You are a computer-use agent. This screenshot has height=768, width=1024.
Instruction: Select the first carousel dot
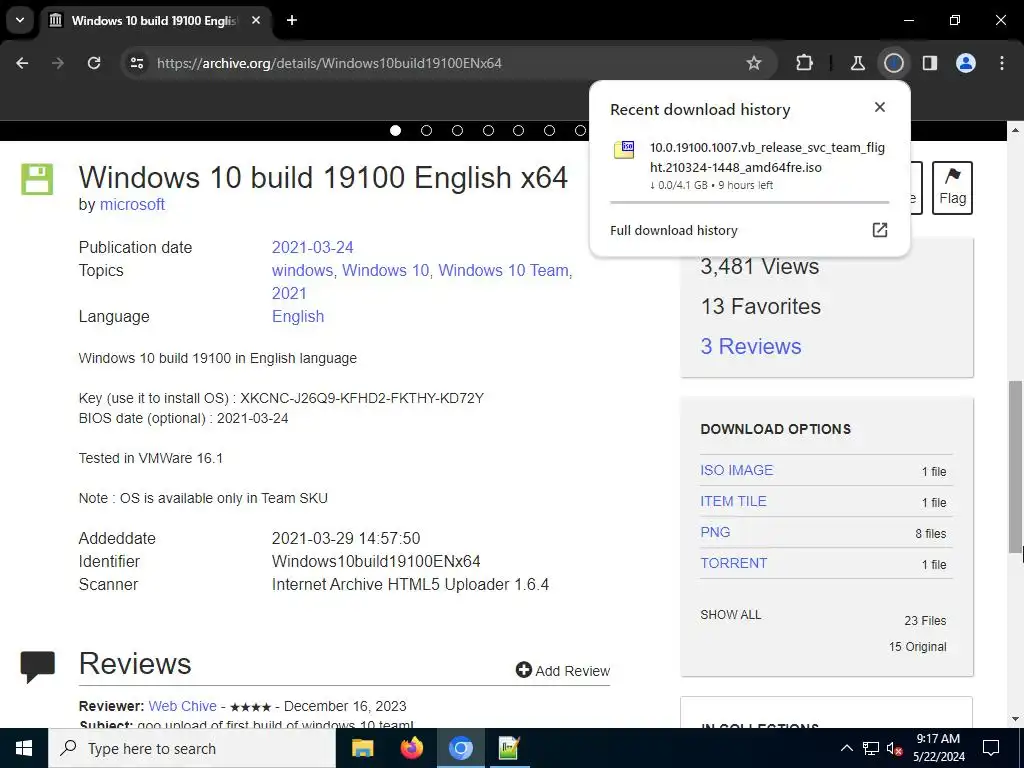(395, 131)
